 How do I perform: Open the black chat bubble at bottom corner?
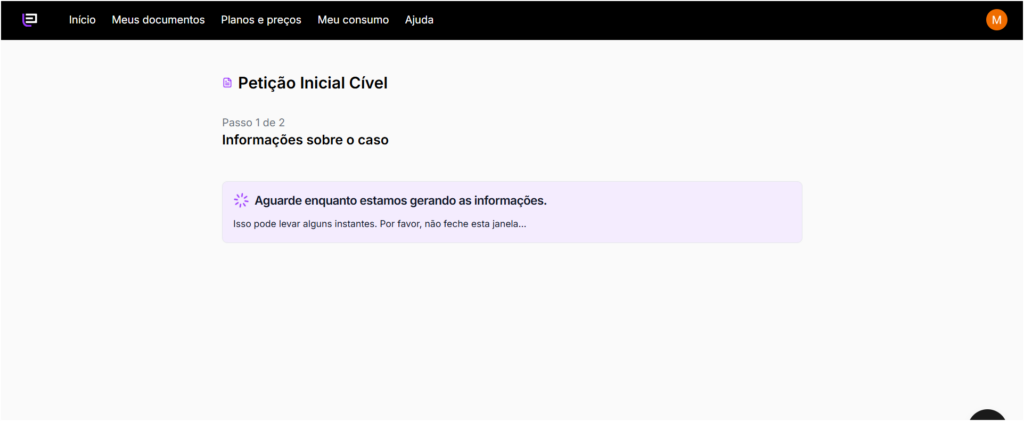coord(987,416)
